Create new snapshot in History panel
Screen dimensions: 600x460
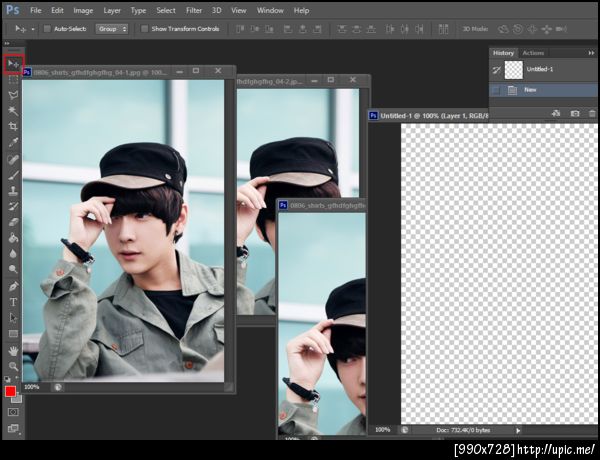pos(575,113)
